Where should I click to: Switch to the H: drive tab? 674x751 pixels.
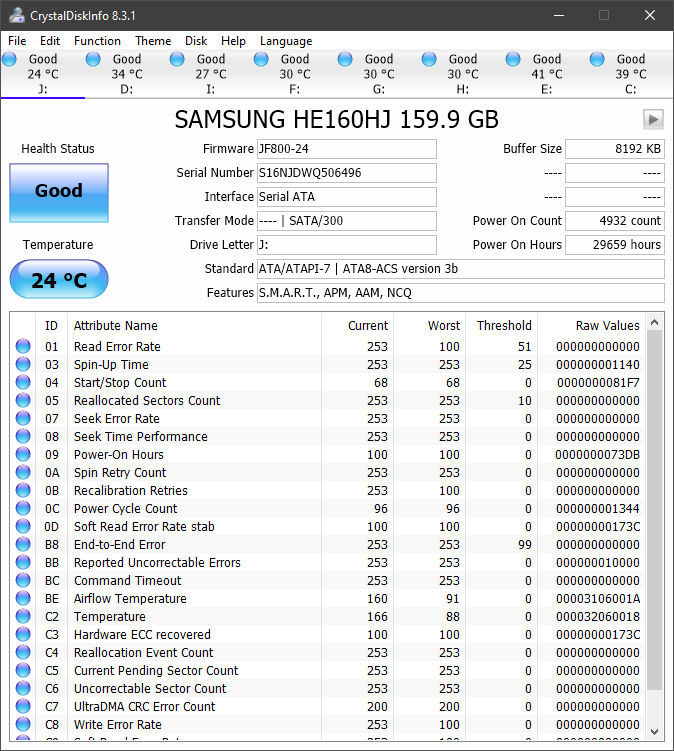(463, 74)
